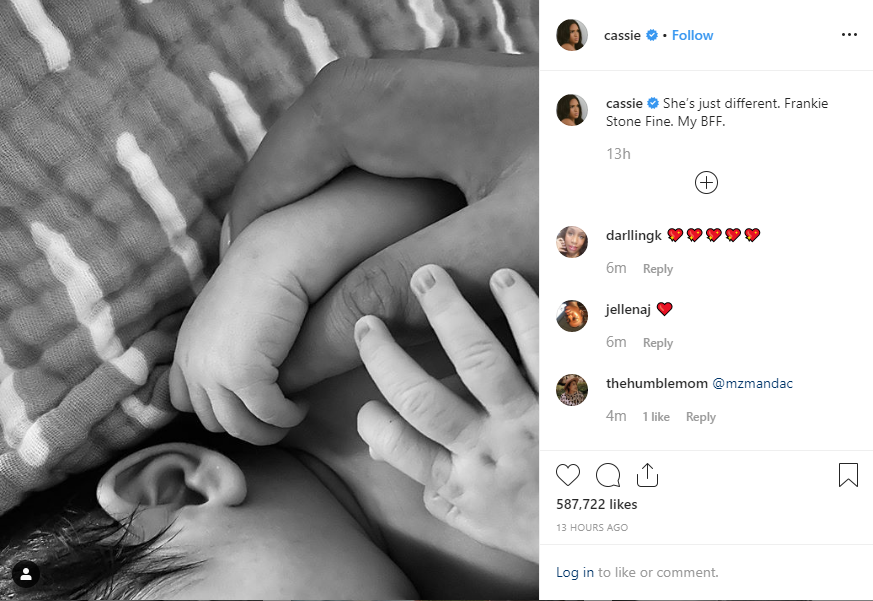The width and height of the screenshot is (873, 601).
Task: Like the post with the heart icon
Action: pyautogui.click(x=568, y=475)
